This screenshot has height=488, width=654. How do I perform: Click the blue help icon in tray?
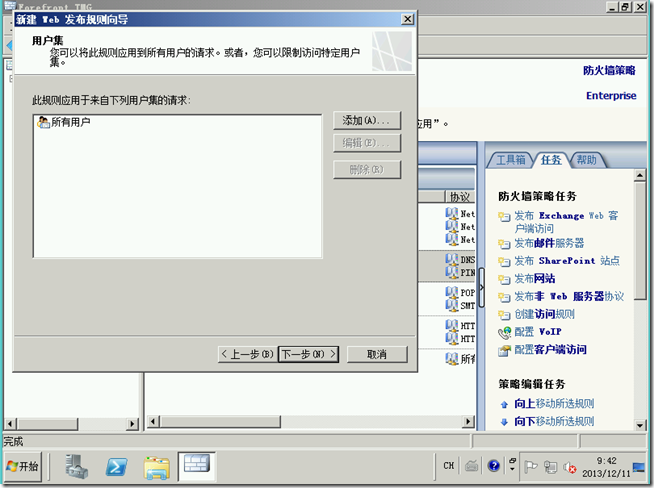[x=494, y=465]
